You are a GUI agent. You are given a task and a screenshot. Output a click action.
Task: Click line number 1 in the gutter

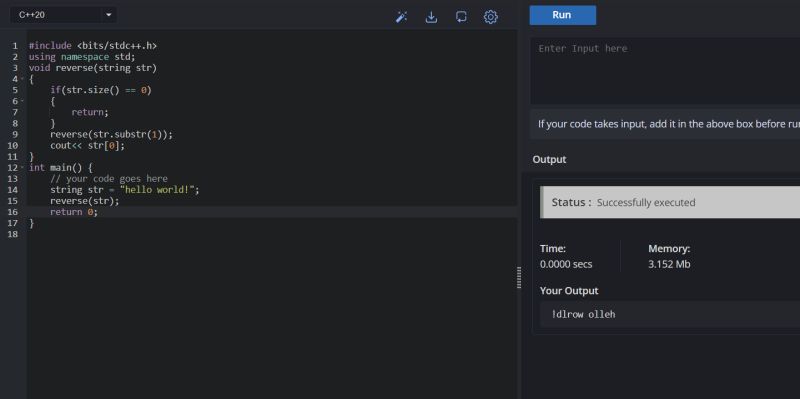point(15,46)
